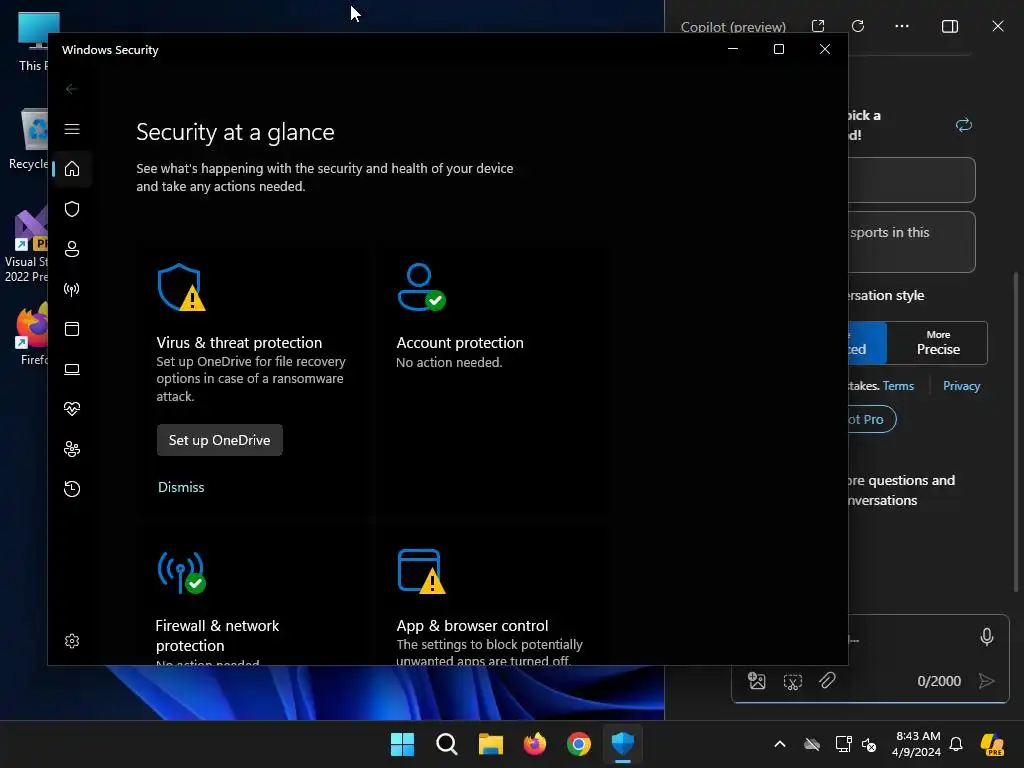The image size is (1024, 768).
Task: Open Firewall & network antenna icon in sidebar
Action: (x=72, y=289)
